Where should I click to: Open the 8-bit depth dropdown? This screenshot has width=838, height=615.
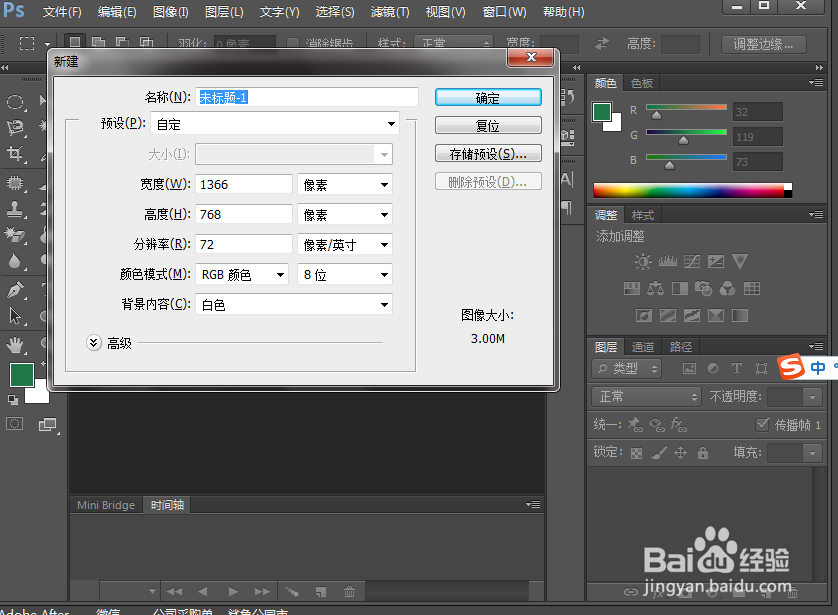pyautogui.click(x=345, y=274)
